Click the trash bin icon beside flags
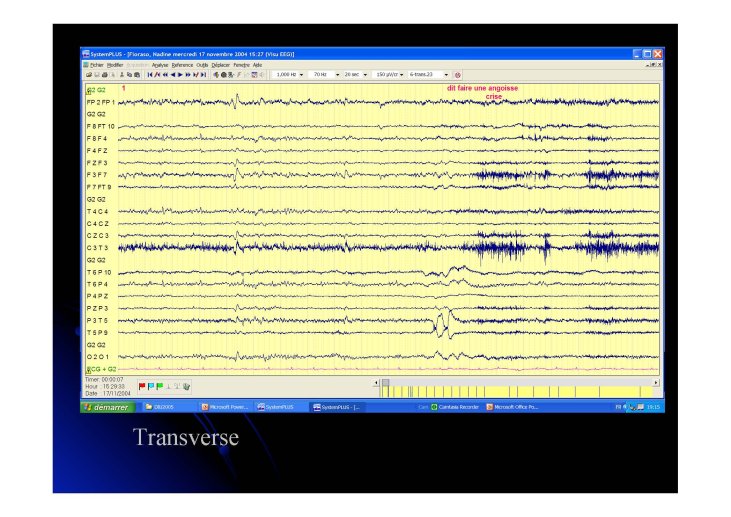 tap(186, 386)
